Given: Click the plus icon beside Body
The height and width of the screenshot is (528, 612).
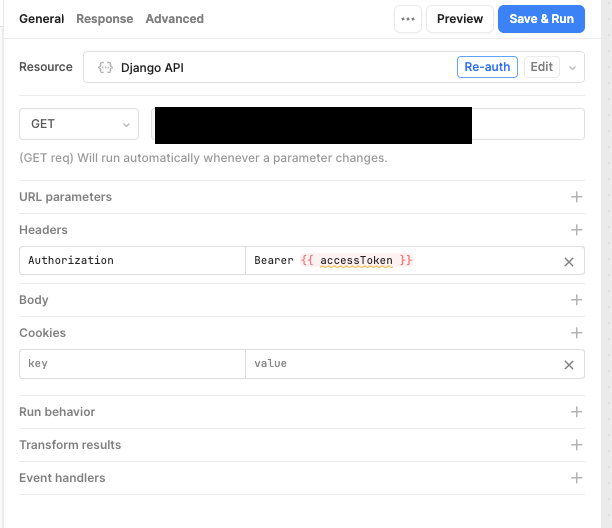Looking at the screenshot, I should [576, 300].
